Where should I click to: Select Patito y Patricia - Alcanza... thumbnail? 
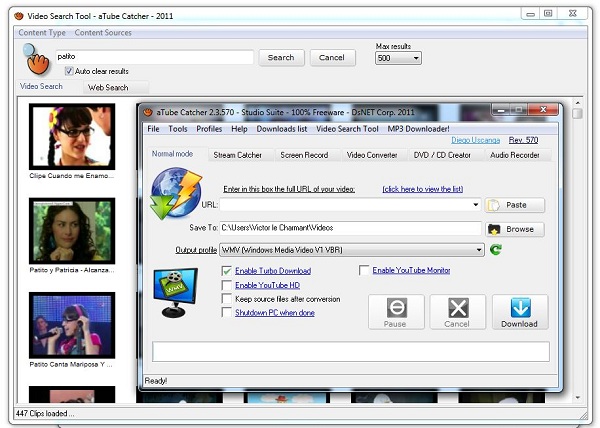(72, 231)
